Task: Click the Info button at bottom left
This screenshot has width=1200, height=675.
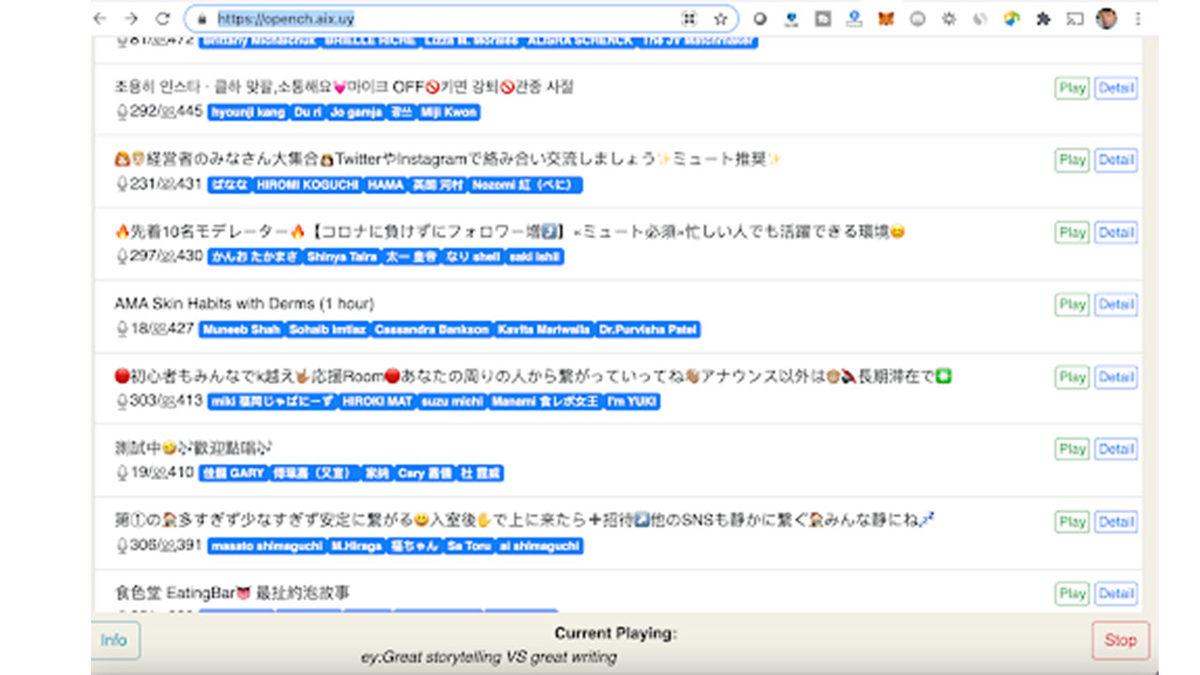Action: coord(114,640)
